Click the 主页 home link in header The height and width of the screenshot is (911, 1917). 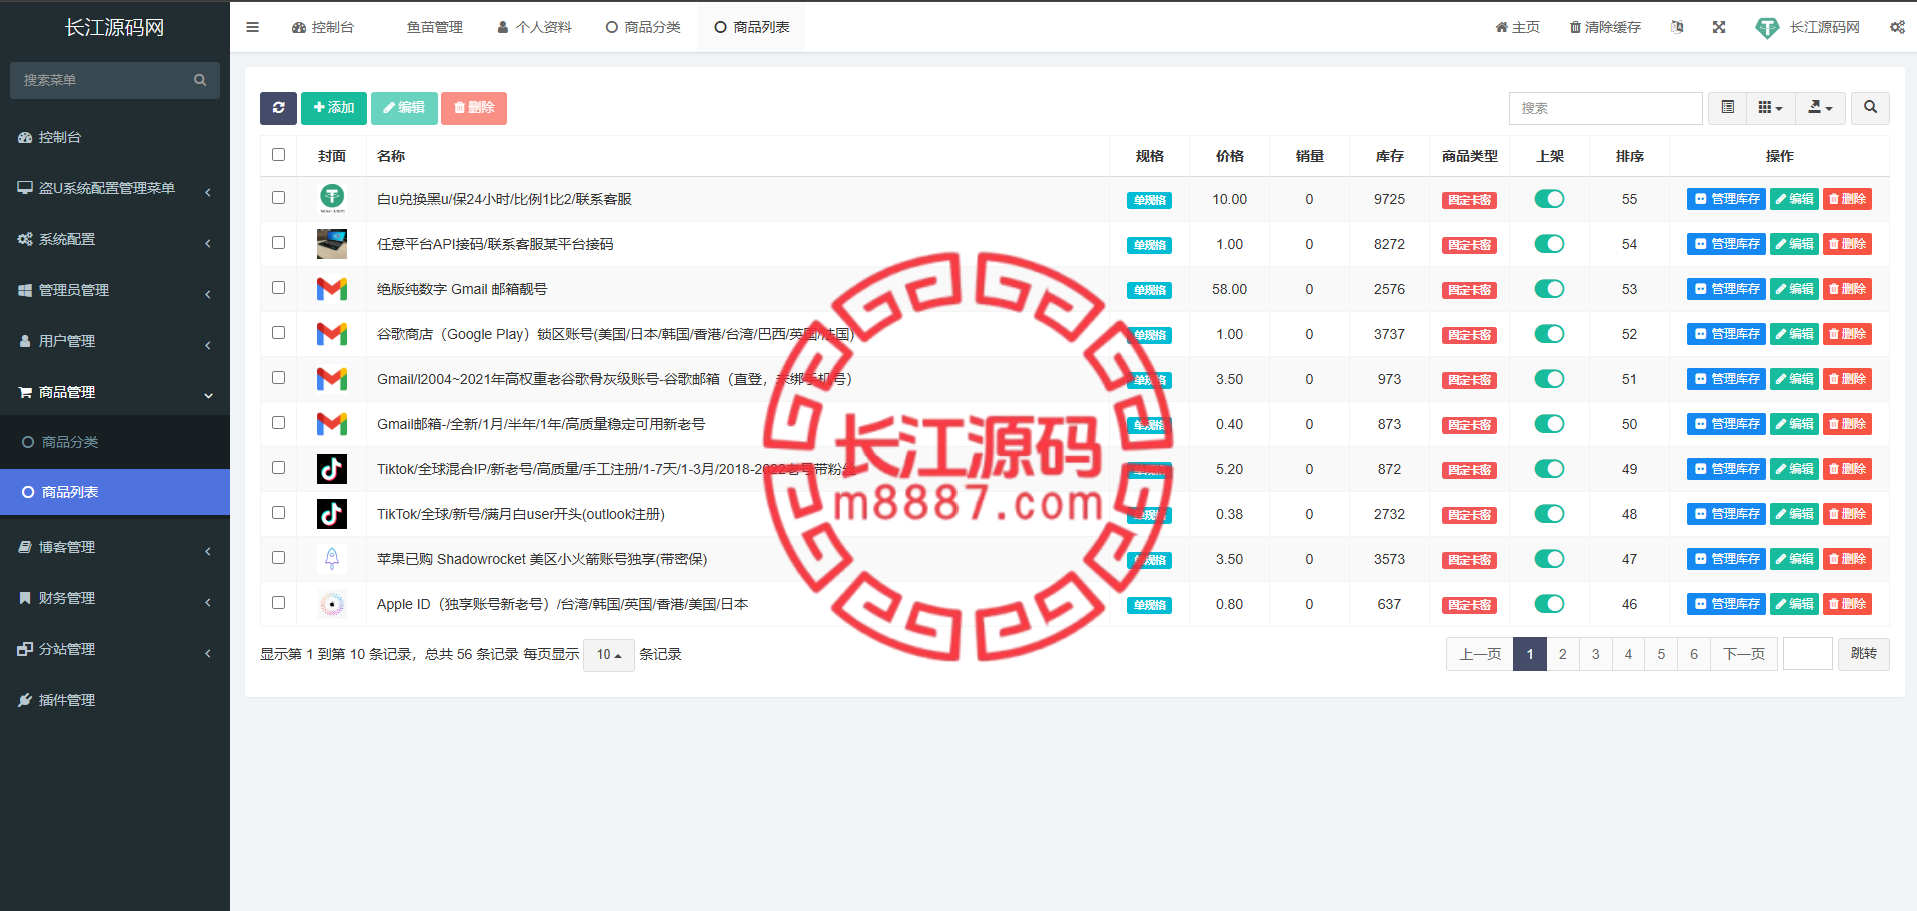pos(1517,27)
